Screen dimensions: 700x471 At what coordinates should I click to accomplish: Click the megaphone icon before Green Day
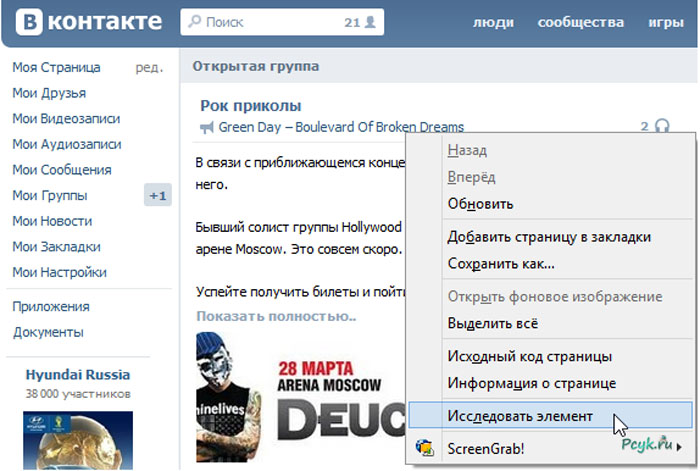[206, 128]
